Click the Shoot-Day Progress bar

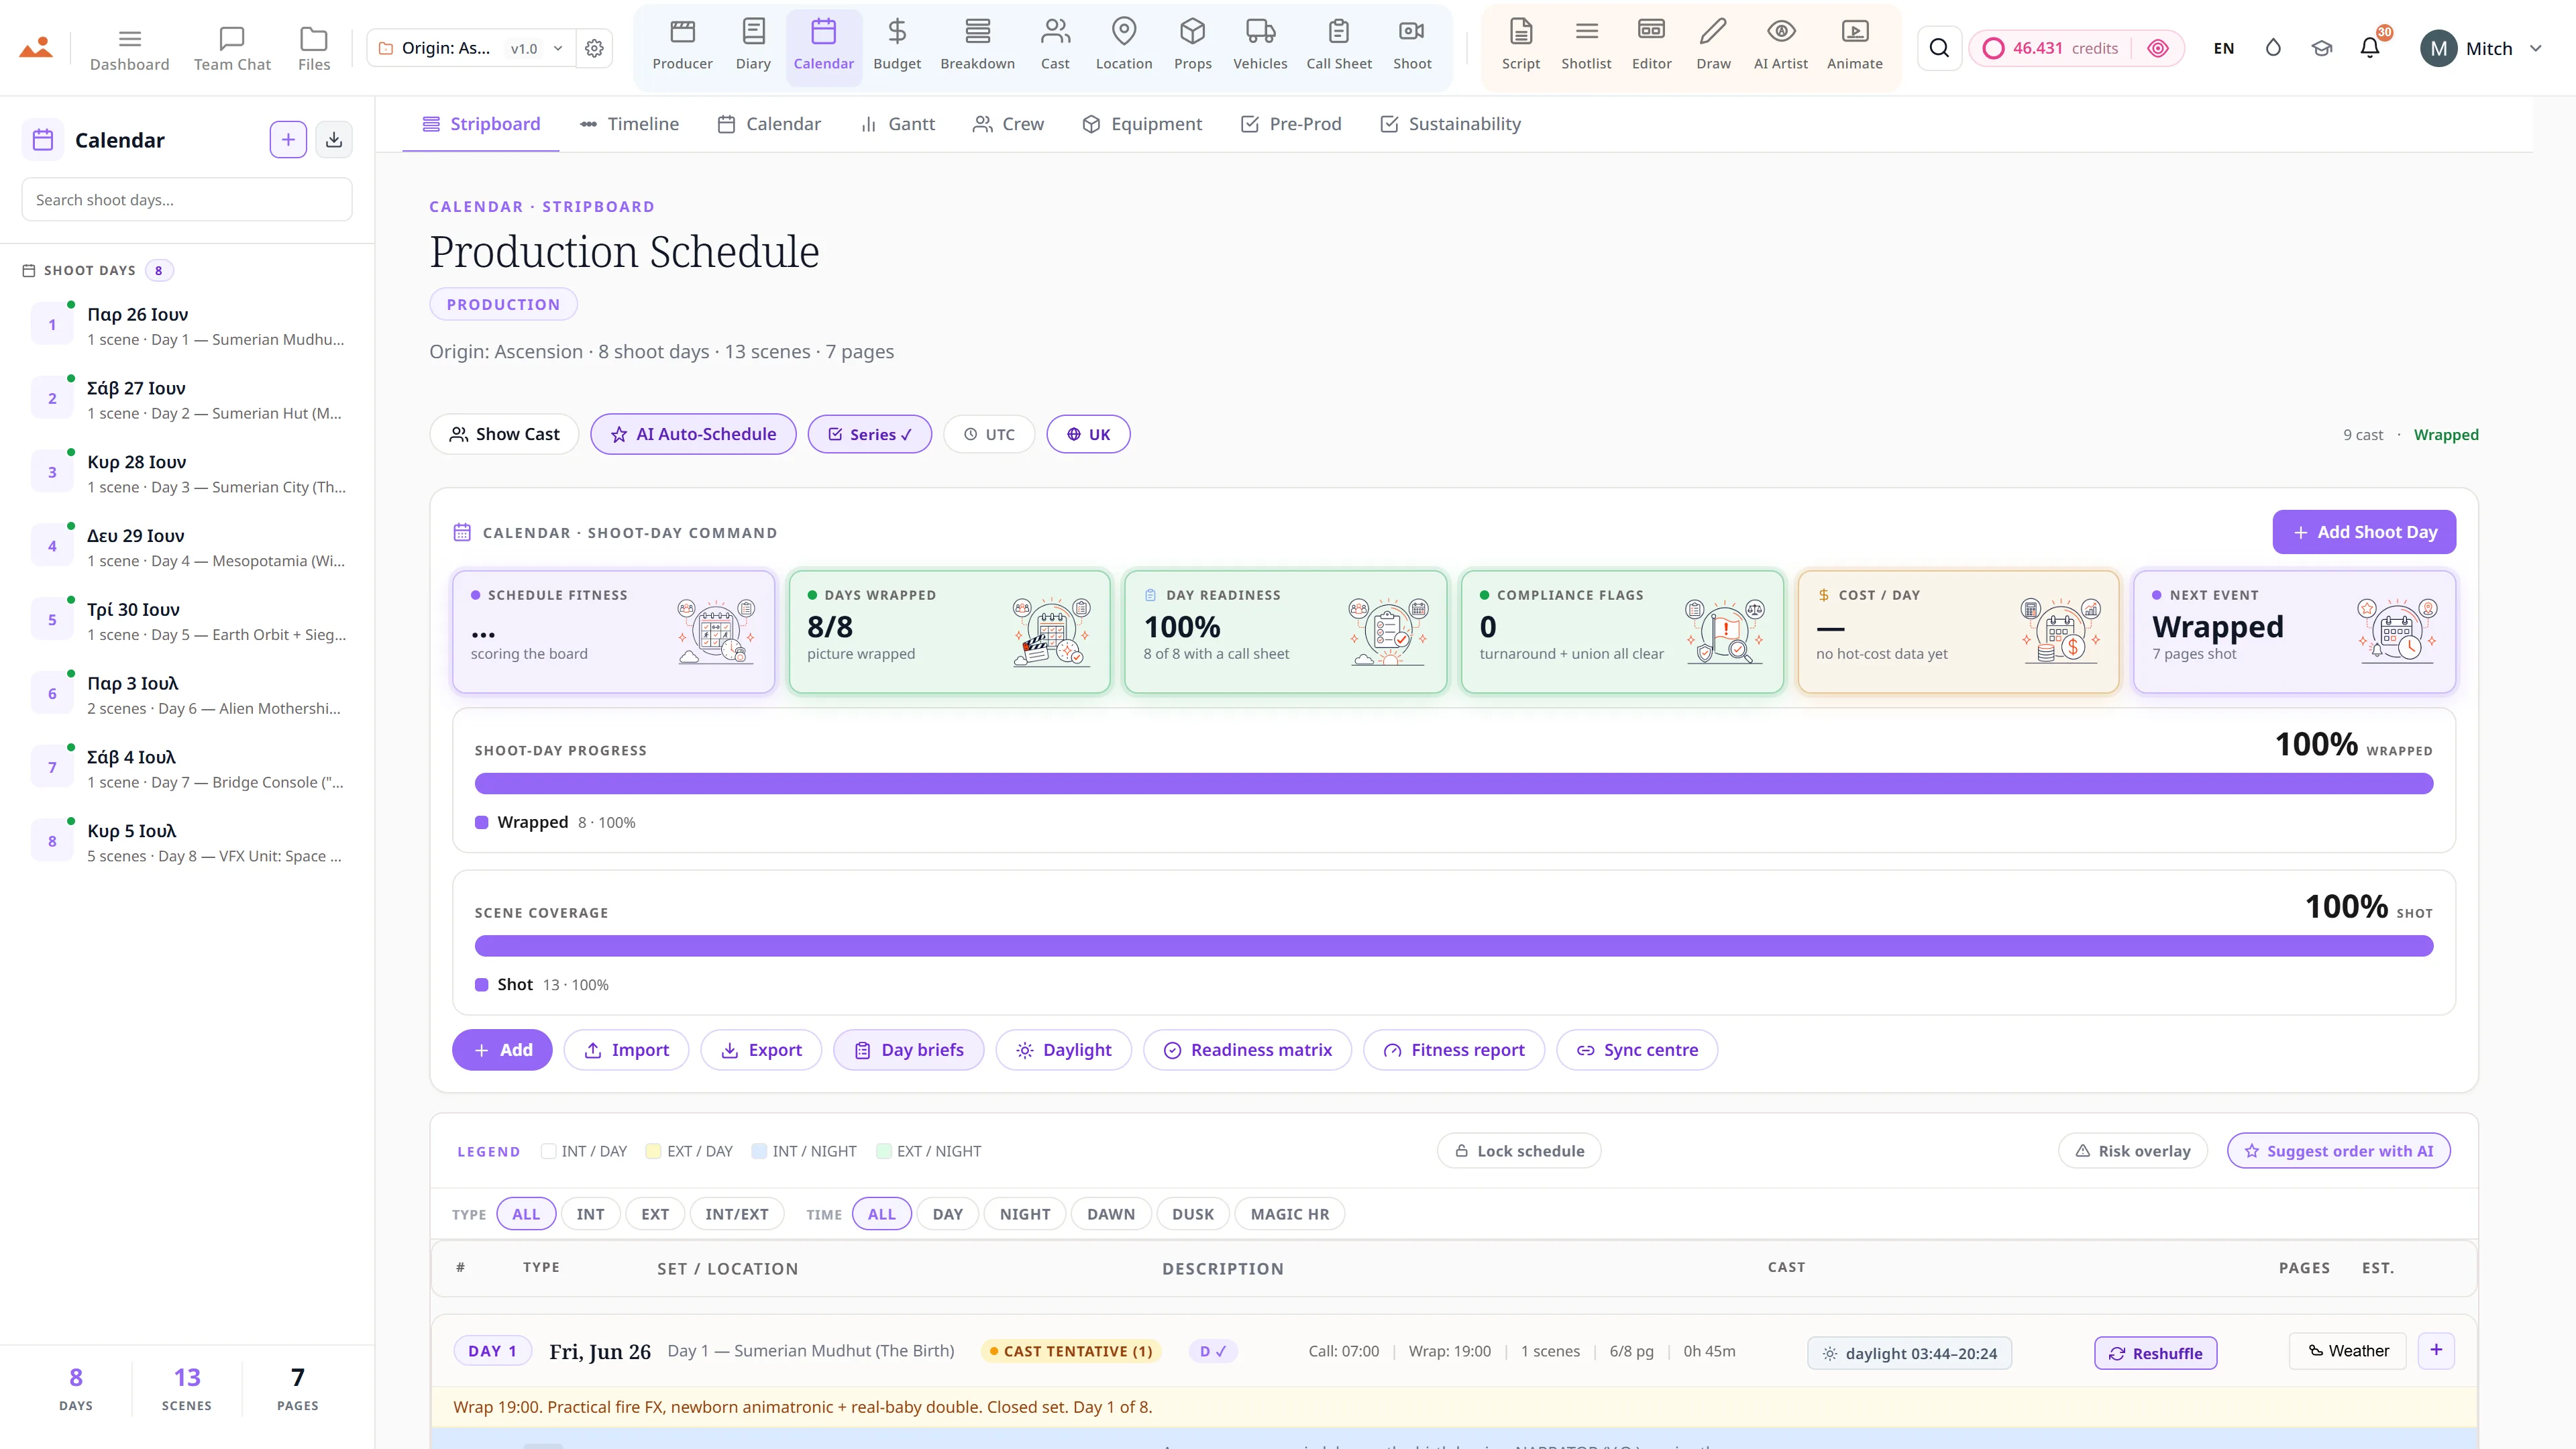click(1454, 783)
